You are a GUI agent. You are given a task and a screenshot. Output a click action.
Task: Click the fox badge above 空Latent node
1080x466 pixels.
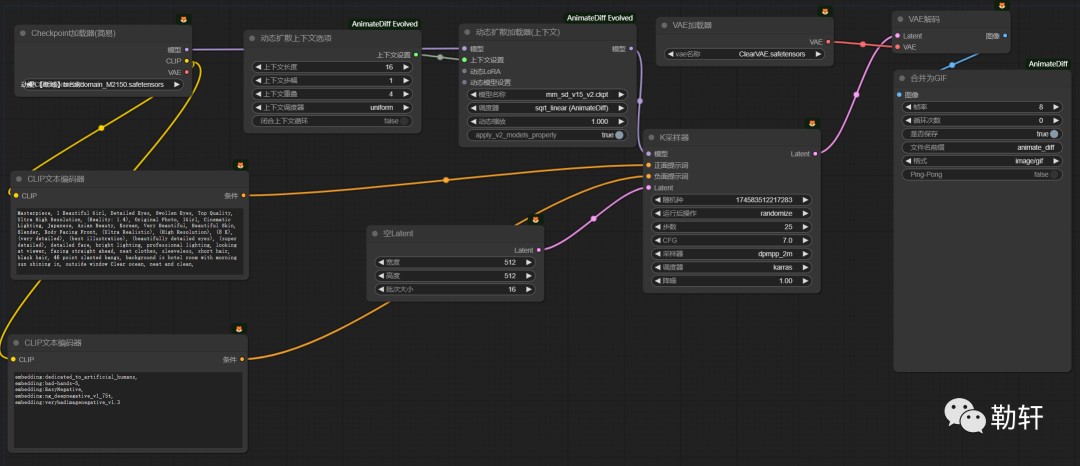[x=534, y=220]
